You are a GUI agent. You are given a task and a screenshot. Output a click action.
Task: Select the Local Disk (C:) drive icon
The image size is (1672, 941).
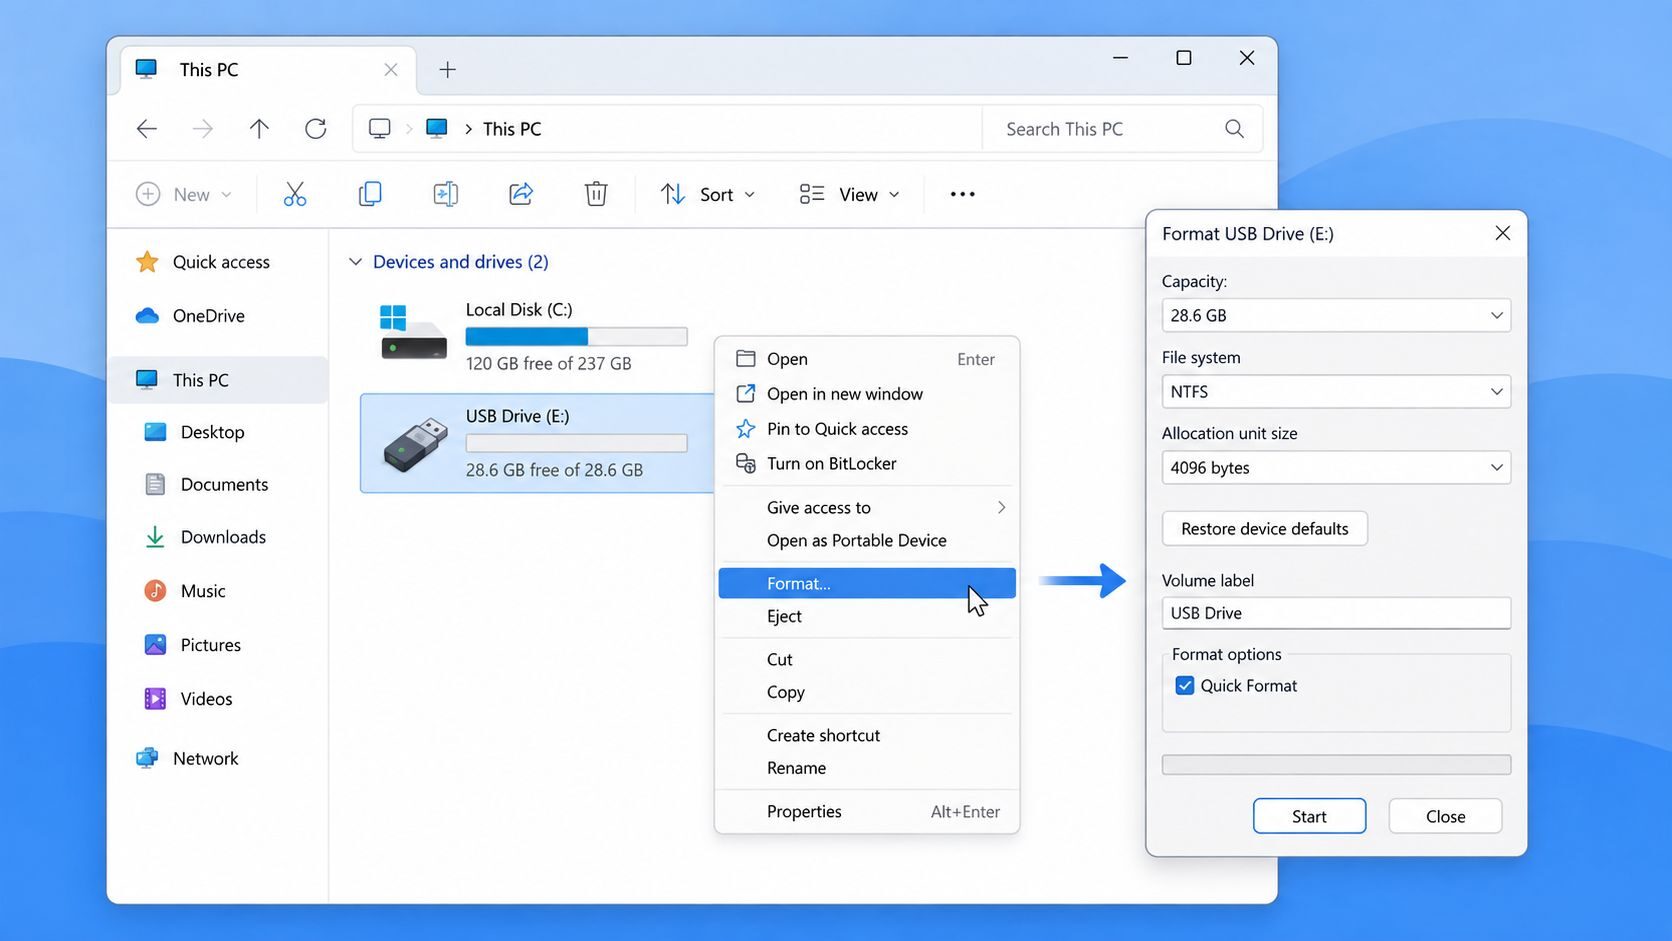click(x=413, y=333)
